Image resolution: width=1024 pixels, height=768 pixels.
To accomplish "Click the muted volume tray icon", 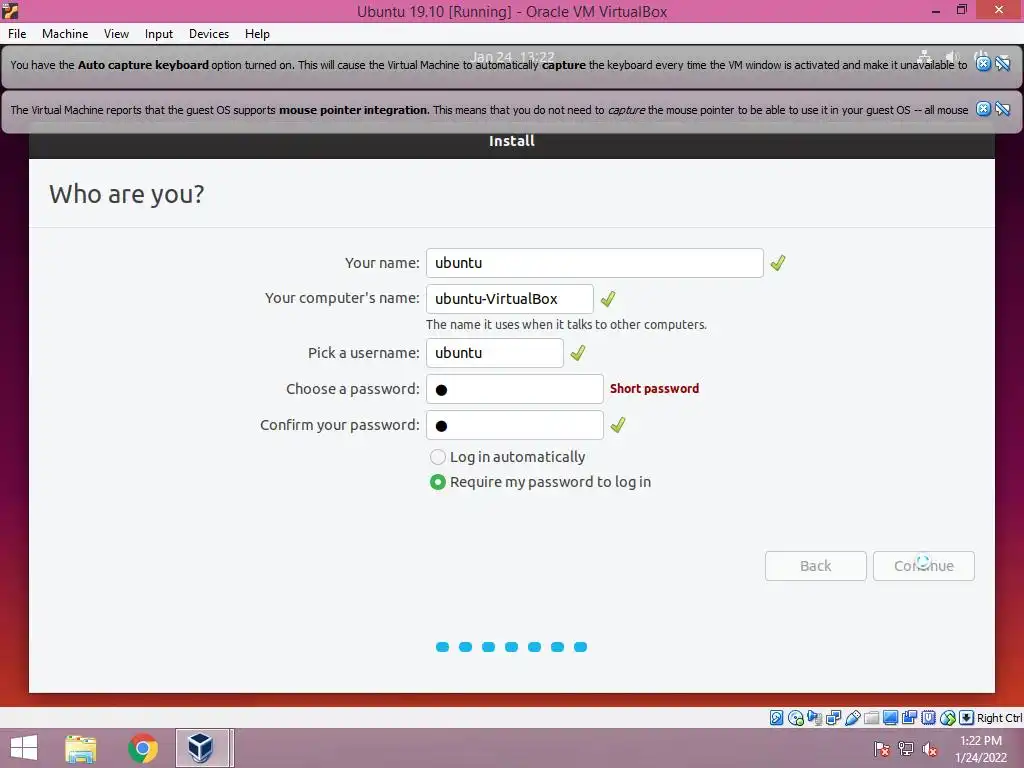I will [x=930, y=749].
